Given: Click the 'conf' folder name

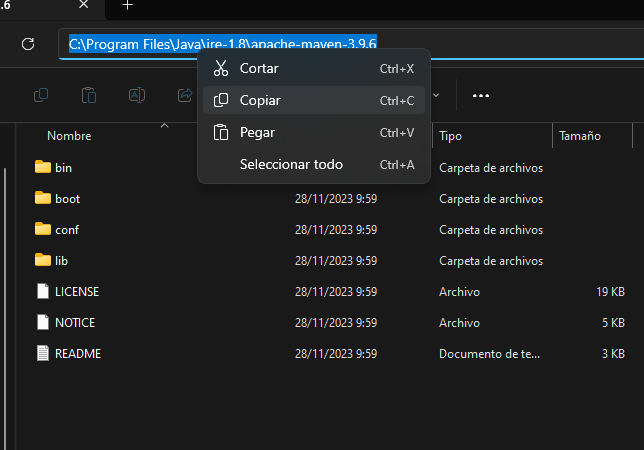Looking at the screenshot, I should click(x=67, y=230).
